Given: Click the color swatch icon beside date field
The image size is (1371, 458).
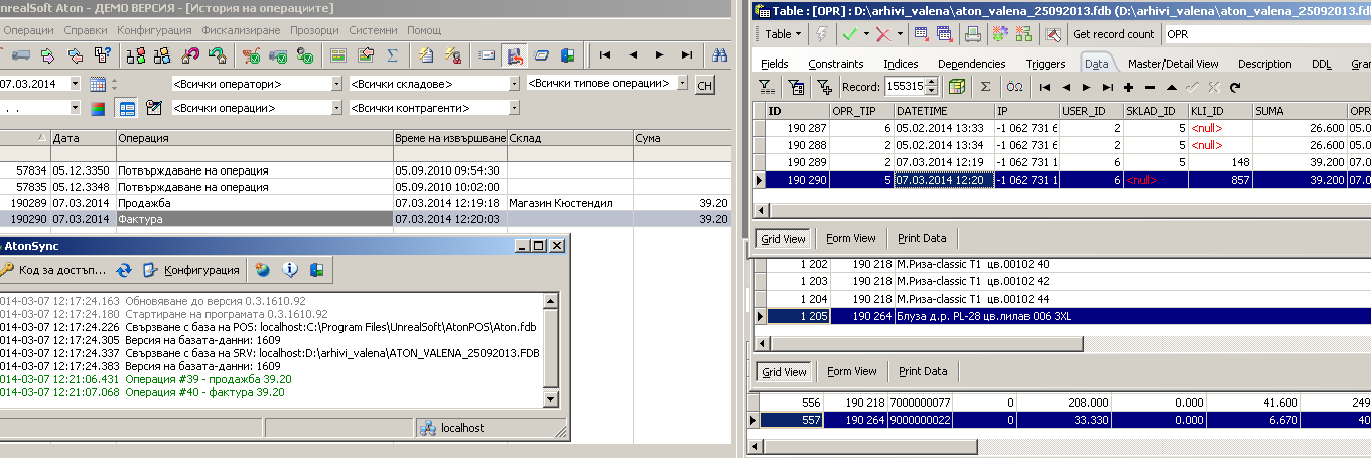Looking at the screenshot, I should pos(98,108).
